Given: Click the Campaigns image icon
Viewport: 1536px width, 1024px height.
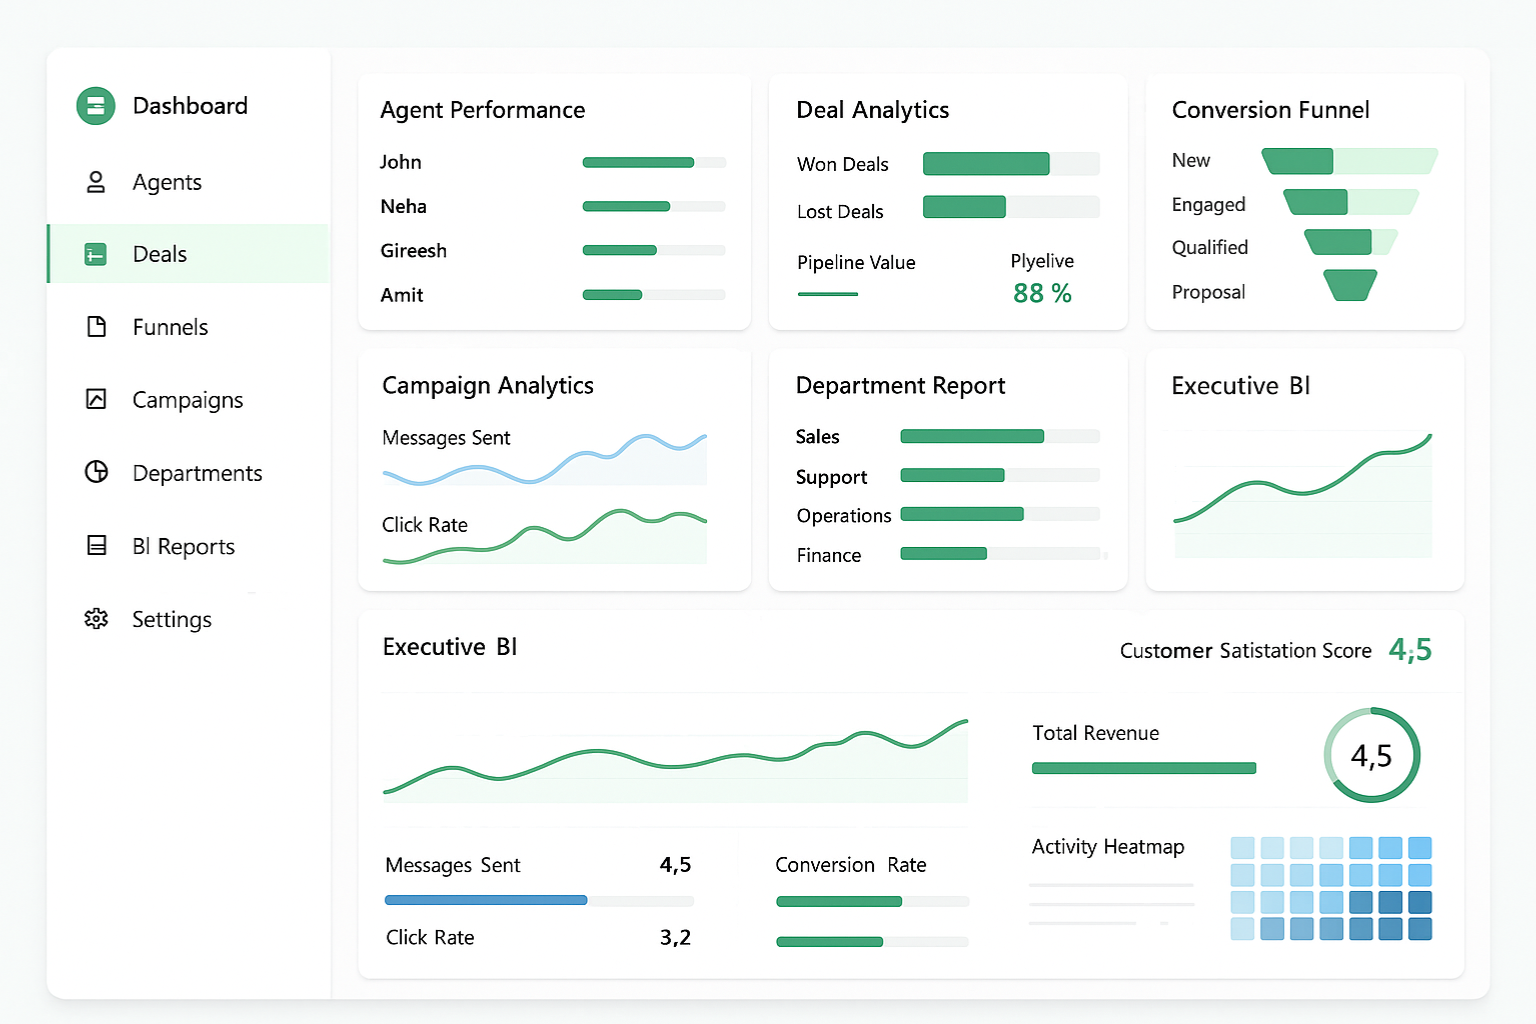Looking at the screenshot, I should pos(95,399).
